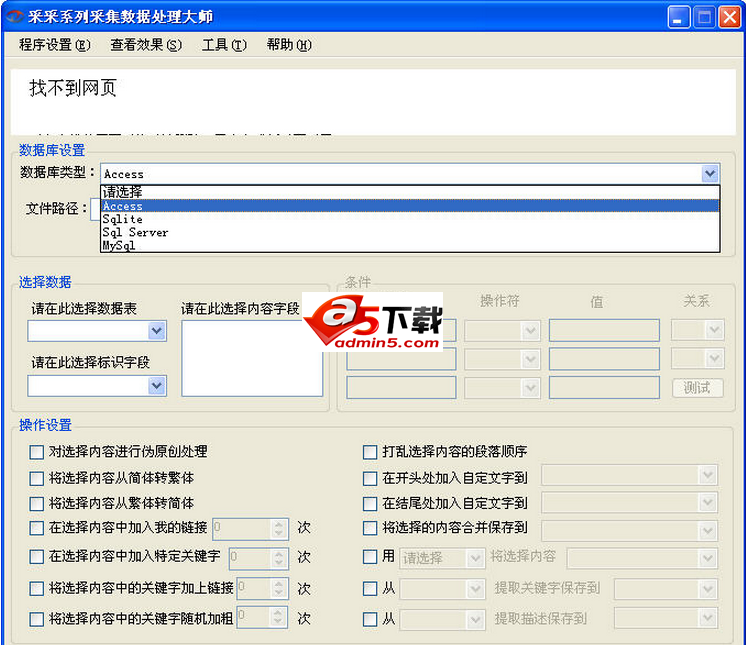
Task: Check 将选择内容中的关键字随机加粗
Action: (x=37, y=619)
